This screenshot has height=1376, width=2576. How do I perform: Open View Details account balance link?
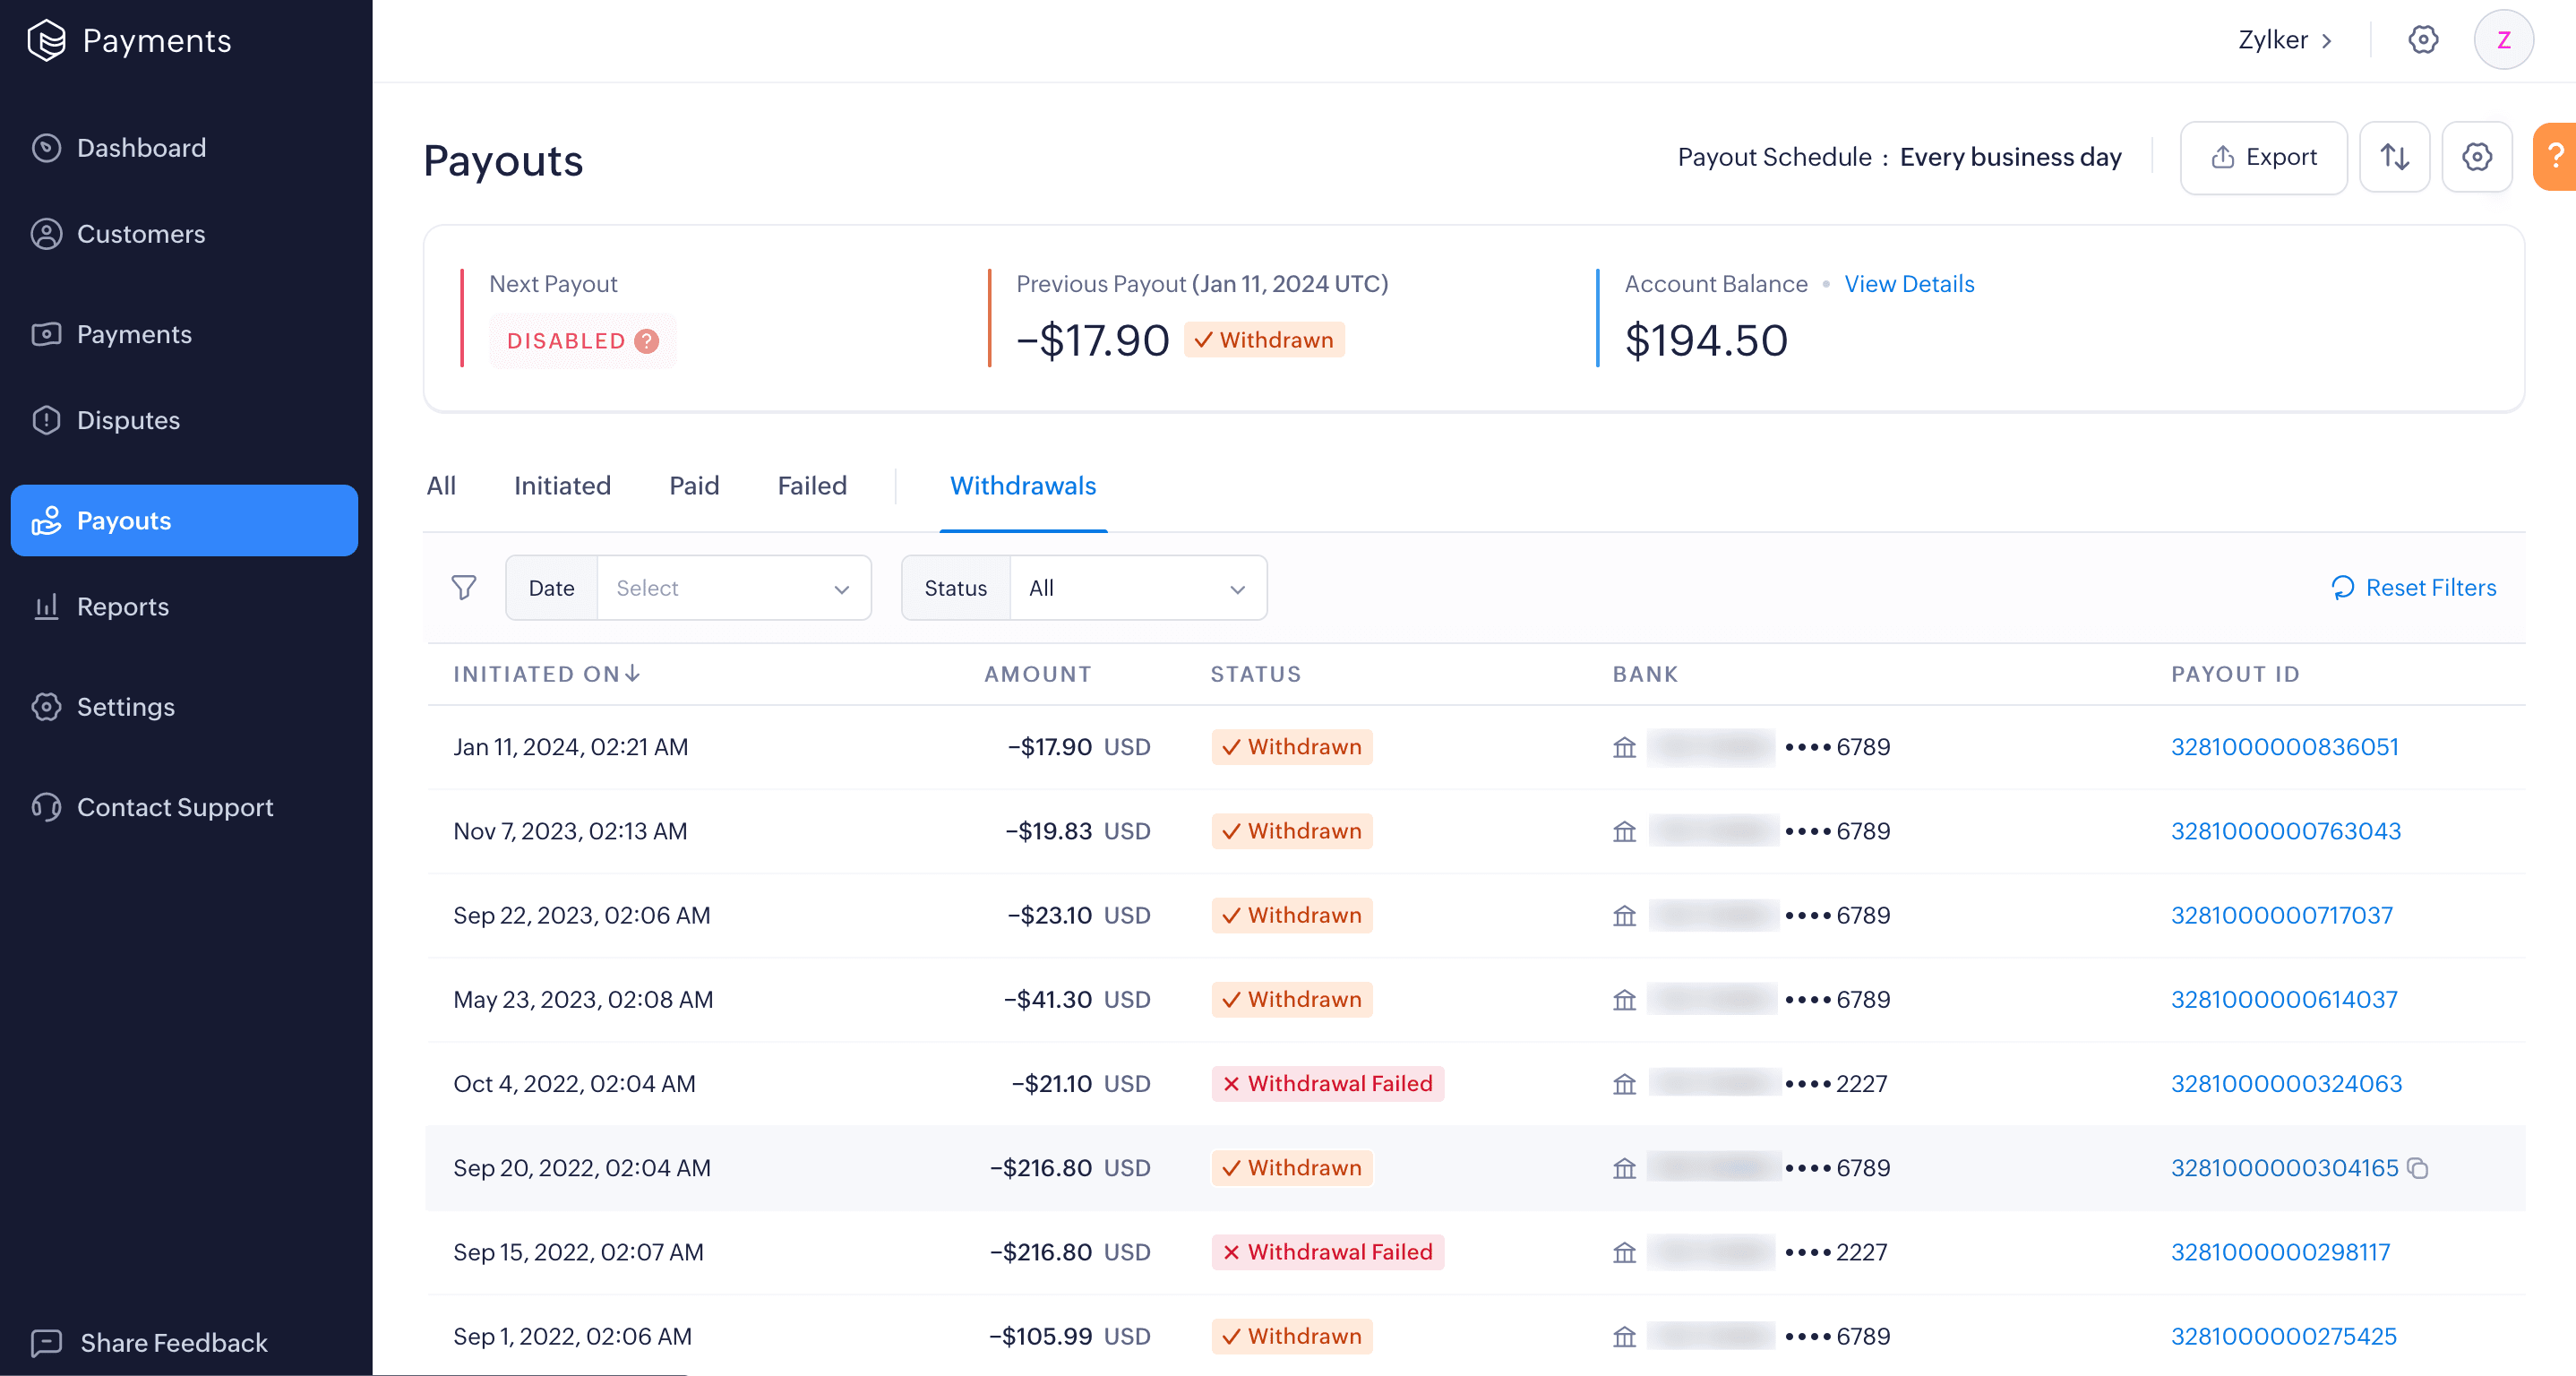coord(1908,284)
